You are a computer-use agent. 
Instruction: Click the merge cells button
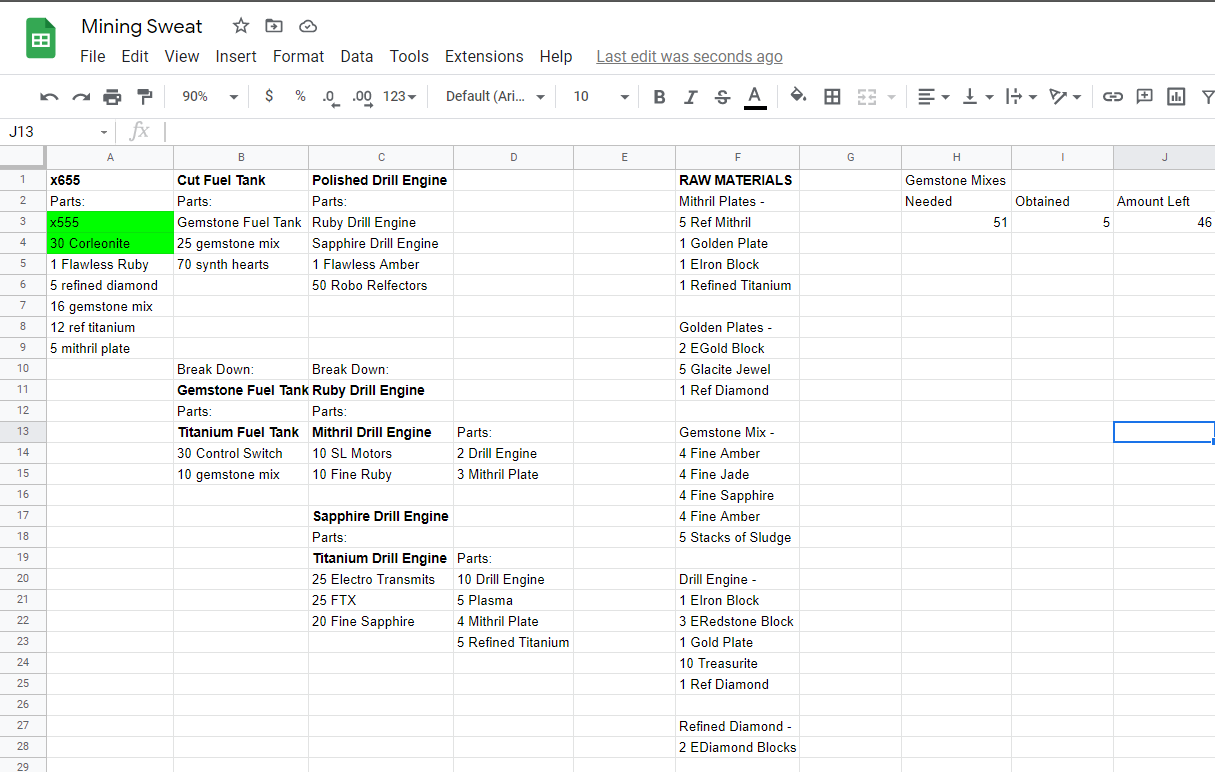click(866, 96)
